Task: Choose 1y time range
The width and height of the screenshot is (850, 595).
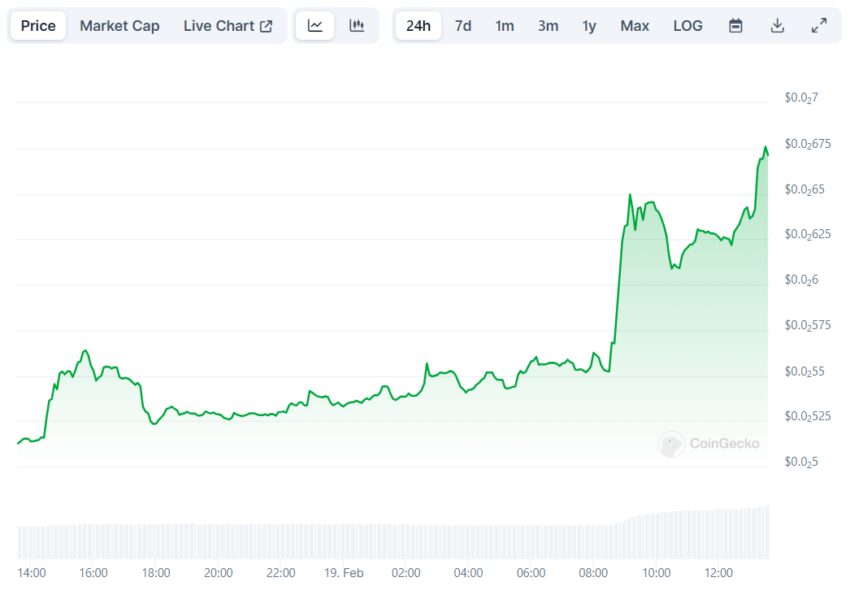Action: coord(589,26)
